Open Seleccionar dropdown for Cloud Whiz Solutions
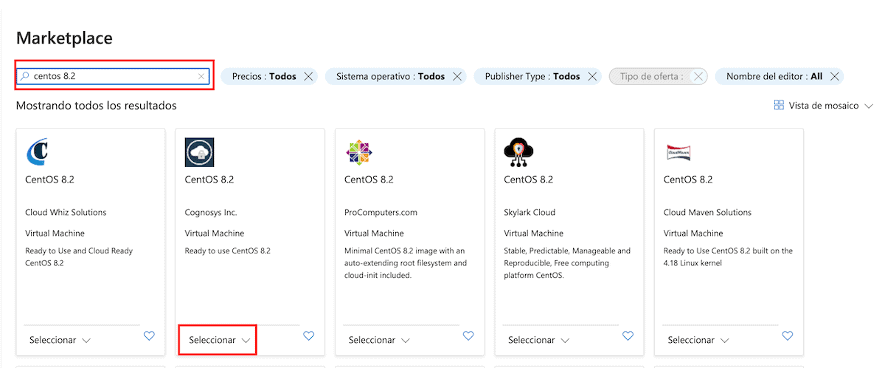The height and width of the screenshot is (368, 885). tap(60, 340)
